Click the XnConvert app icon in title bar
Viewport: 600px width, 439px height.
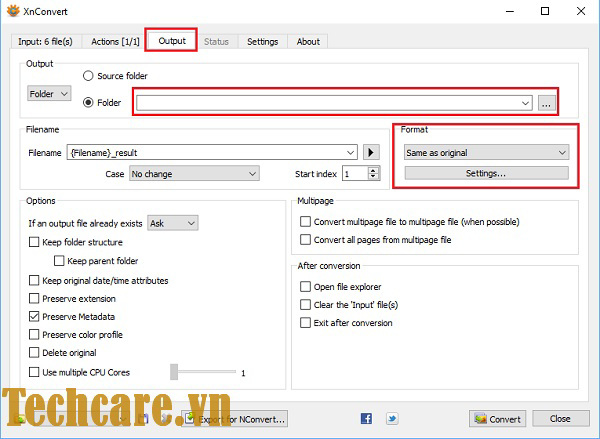coord(13,11)
